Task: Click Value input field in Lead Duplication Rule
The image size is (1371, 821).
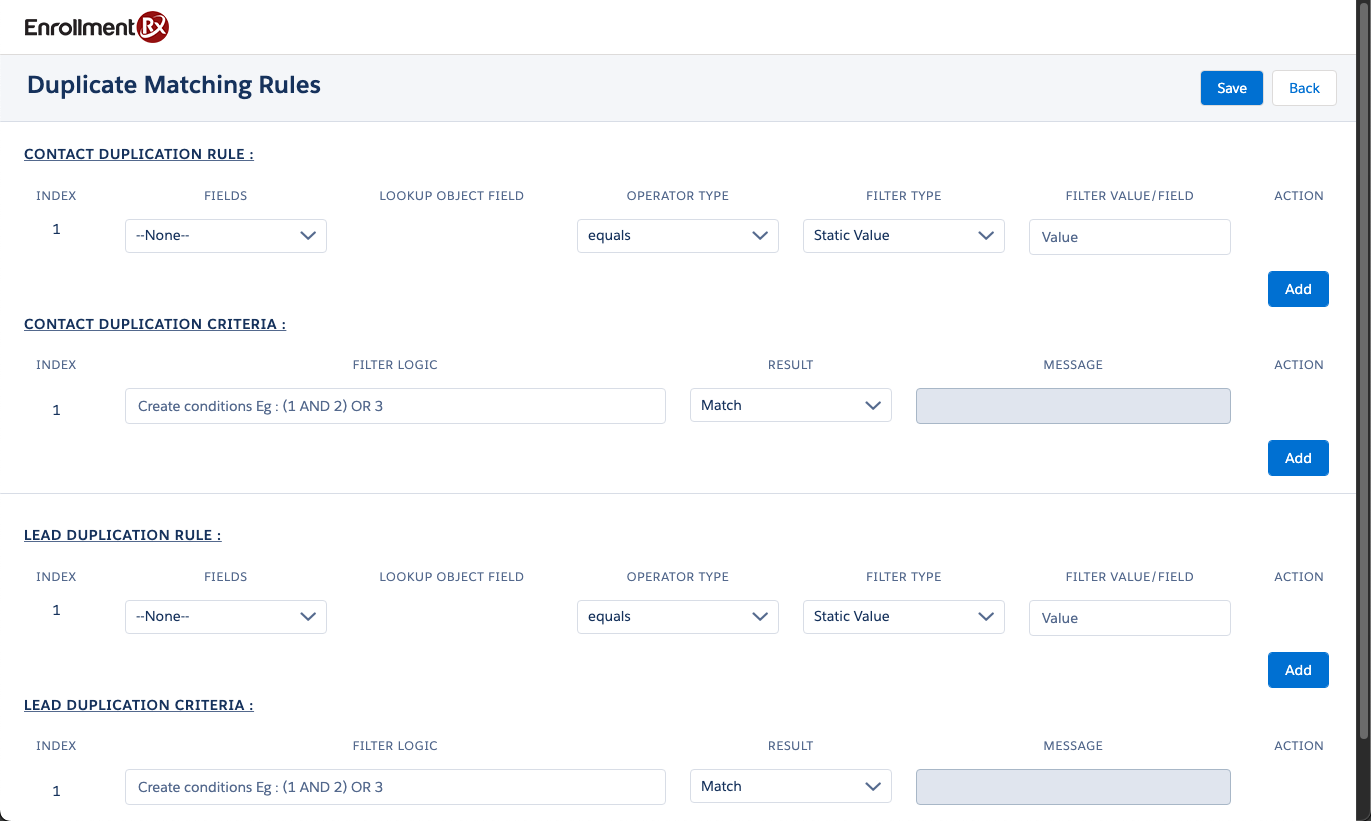Action: pyautogui.click(x=1129, y=618)
